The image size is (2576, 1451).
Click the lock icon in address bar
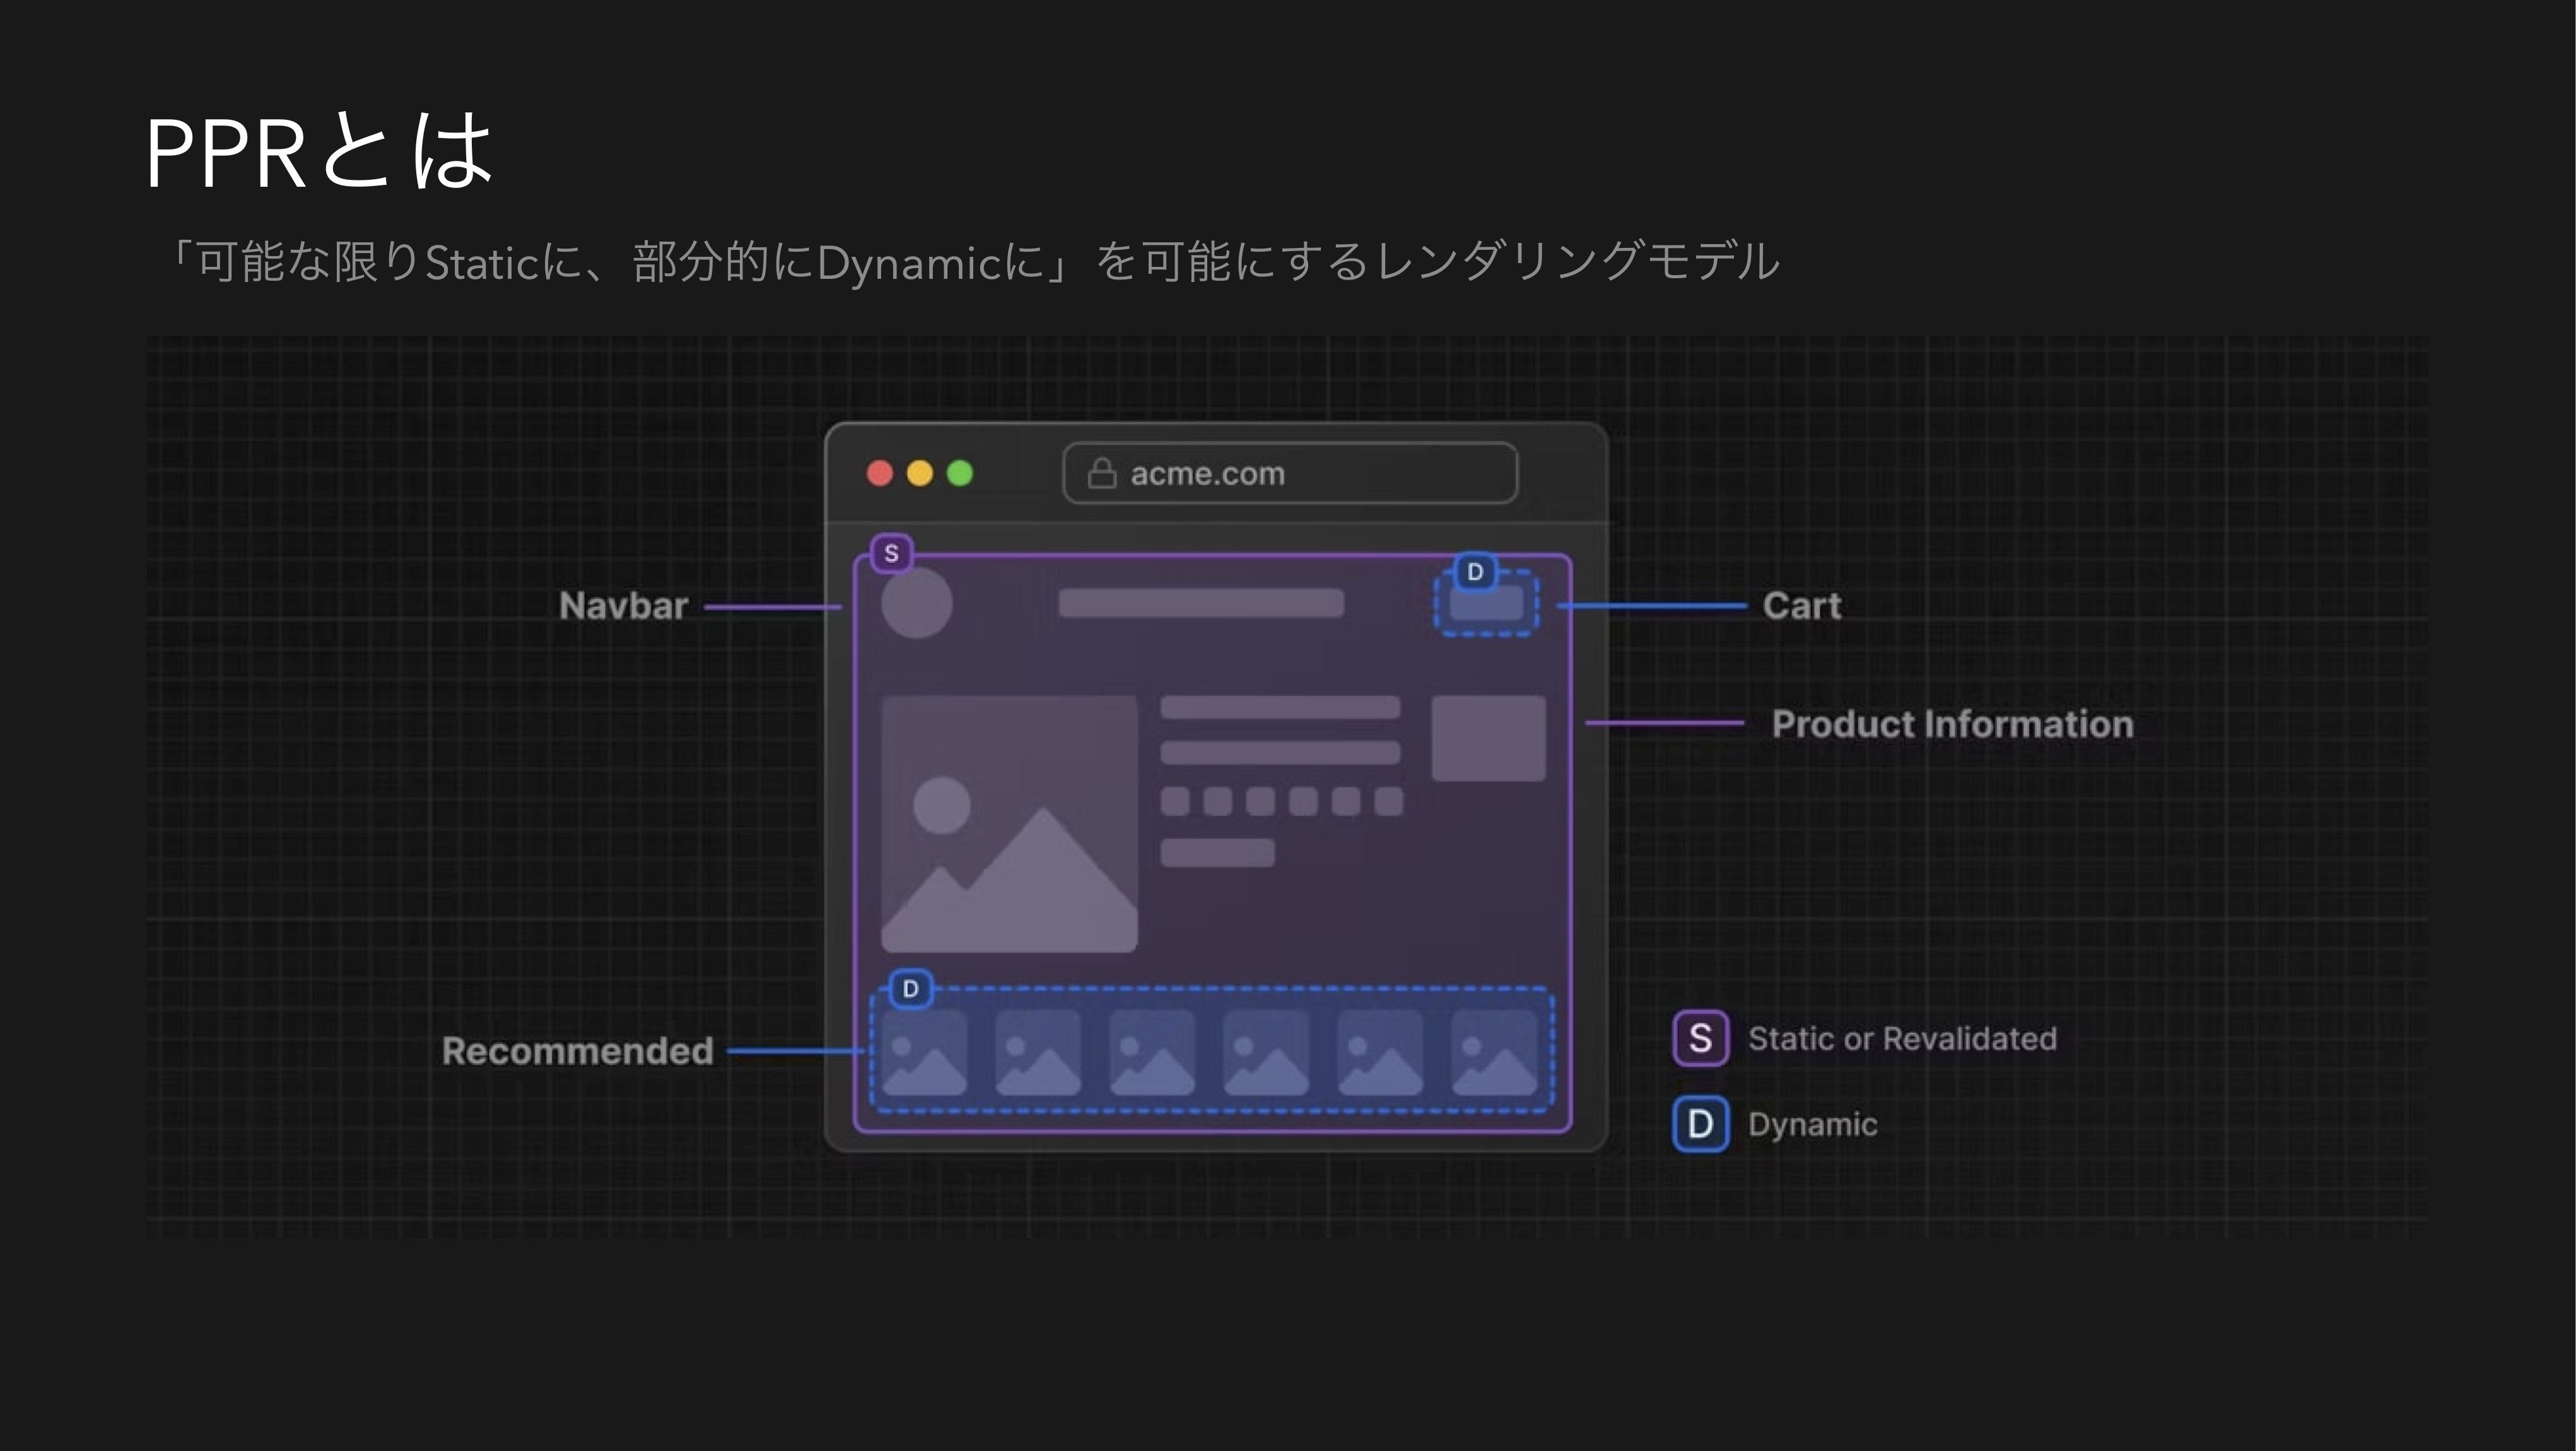(x=1101, y=473)
